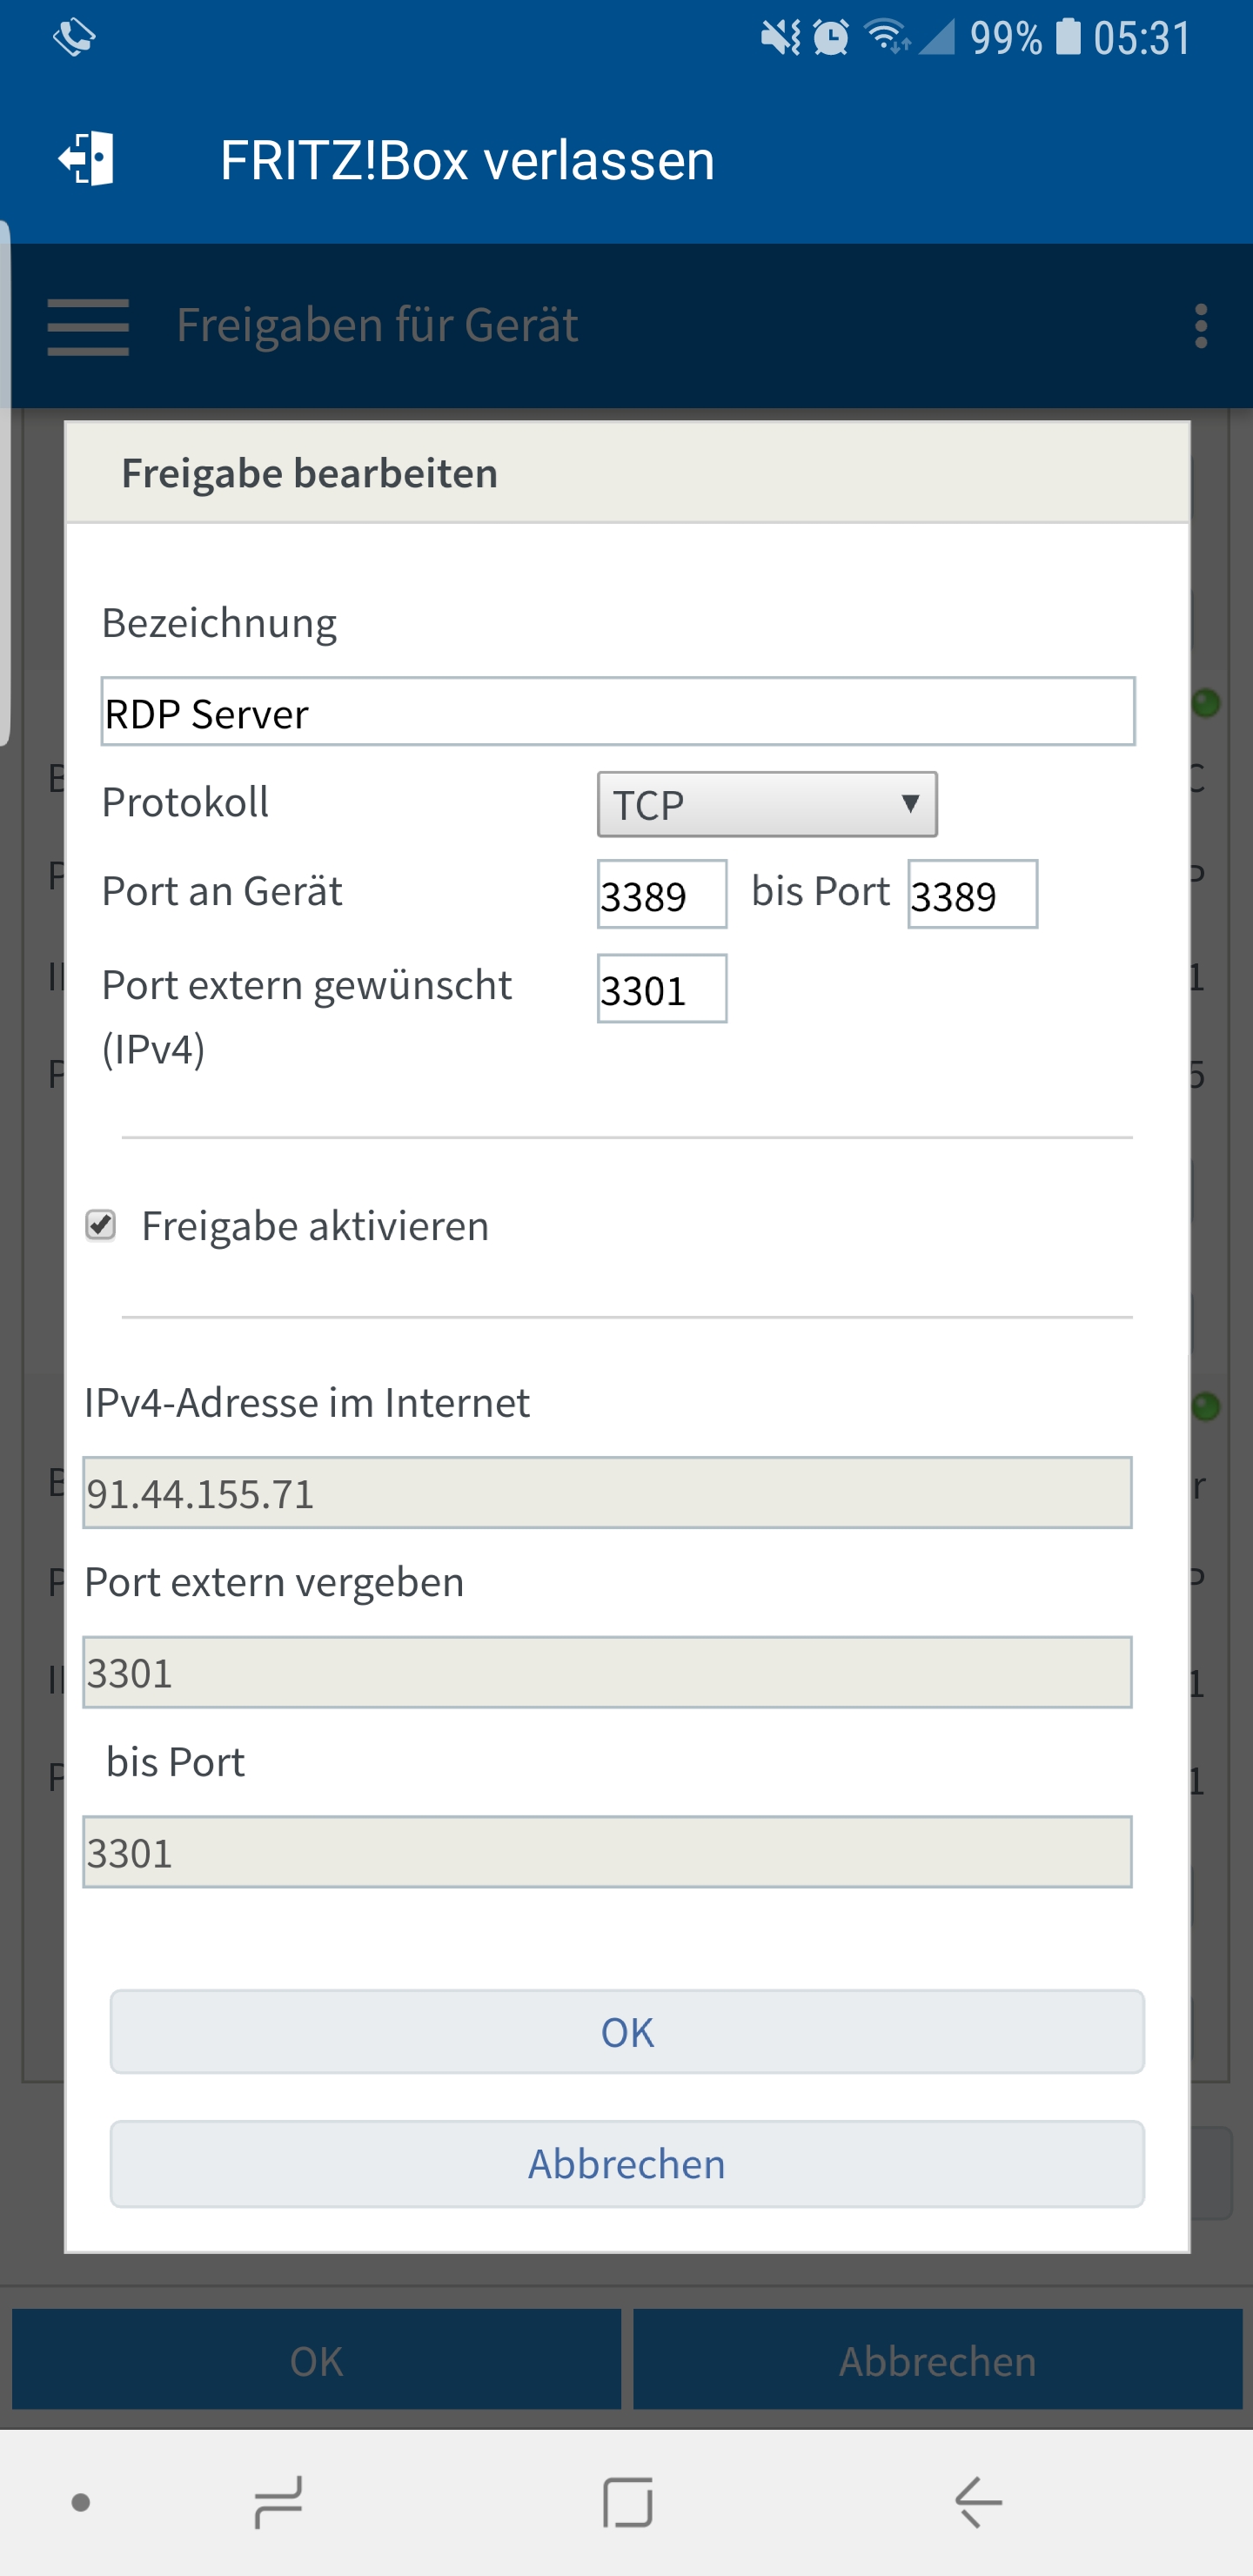
Task: Tap the Freigaben für Gerät heading
Action: (x=377, y=325)
